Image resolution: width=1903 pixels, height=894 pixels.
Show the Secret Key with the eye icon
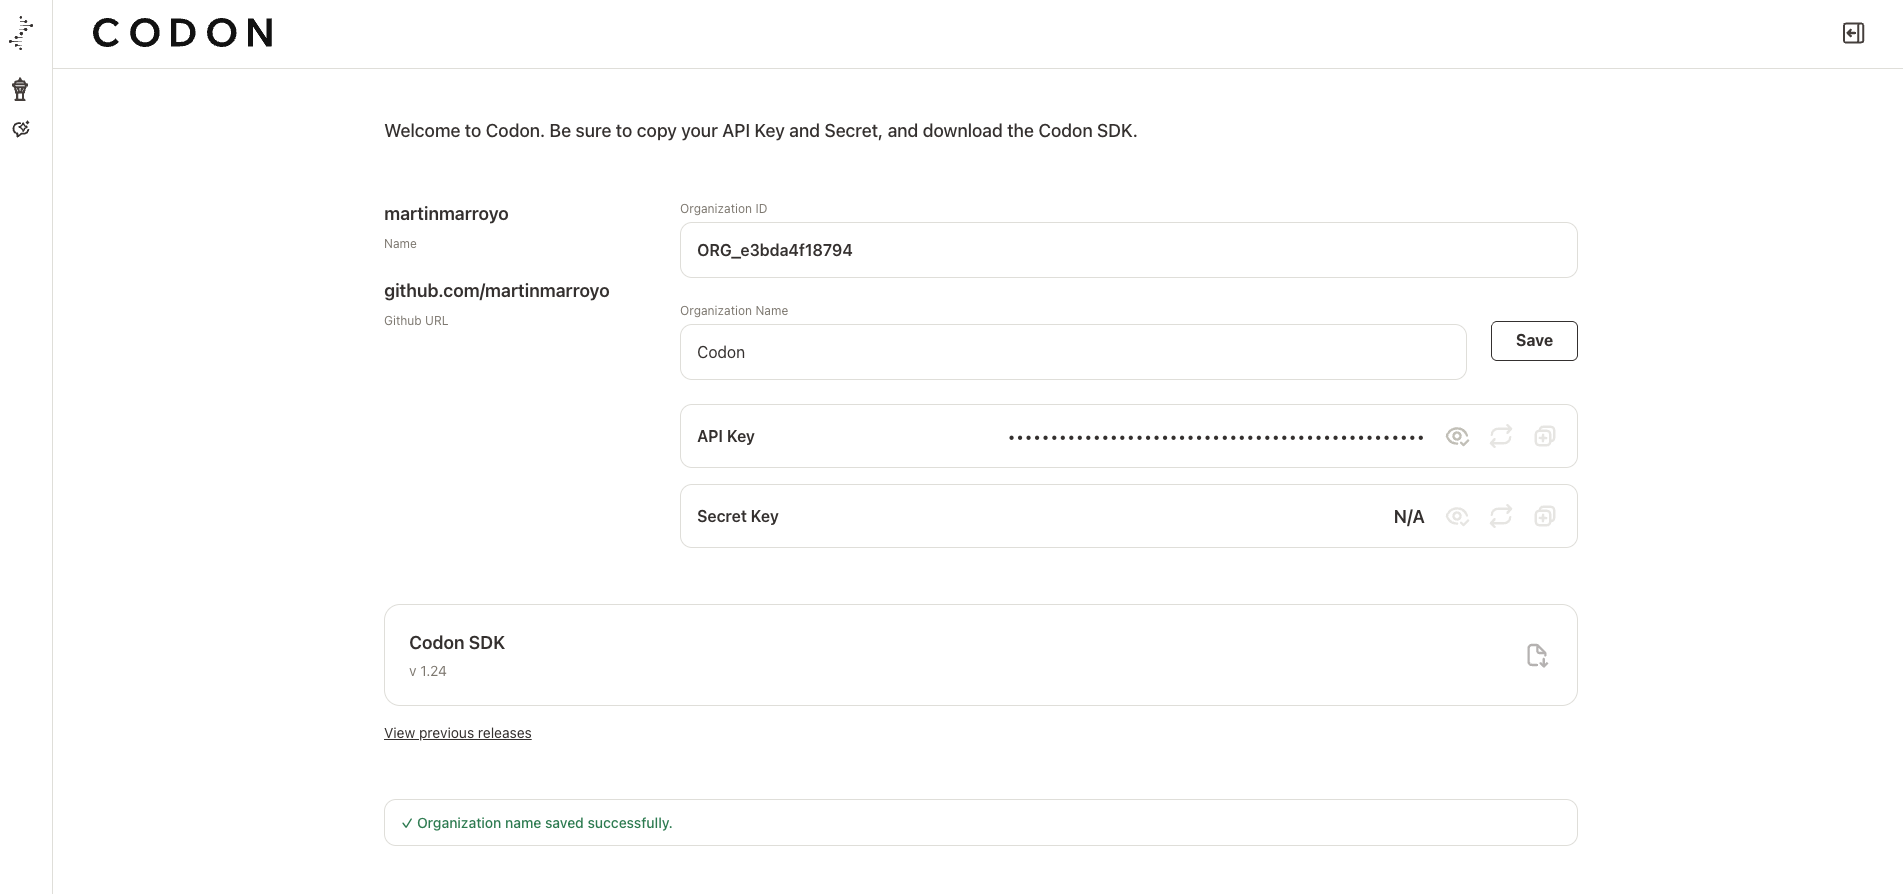1457,516
